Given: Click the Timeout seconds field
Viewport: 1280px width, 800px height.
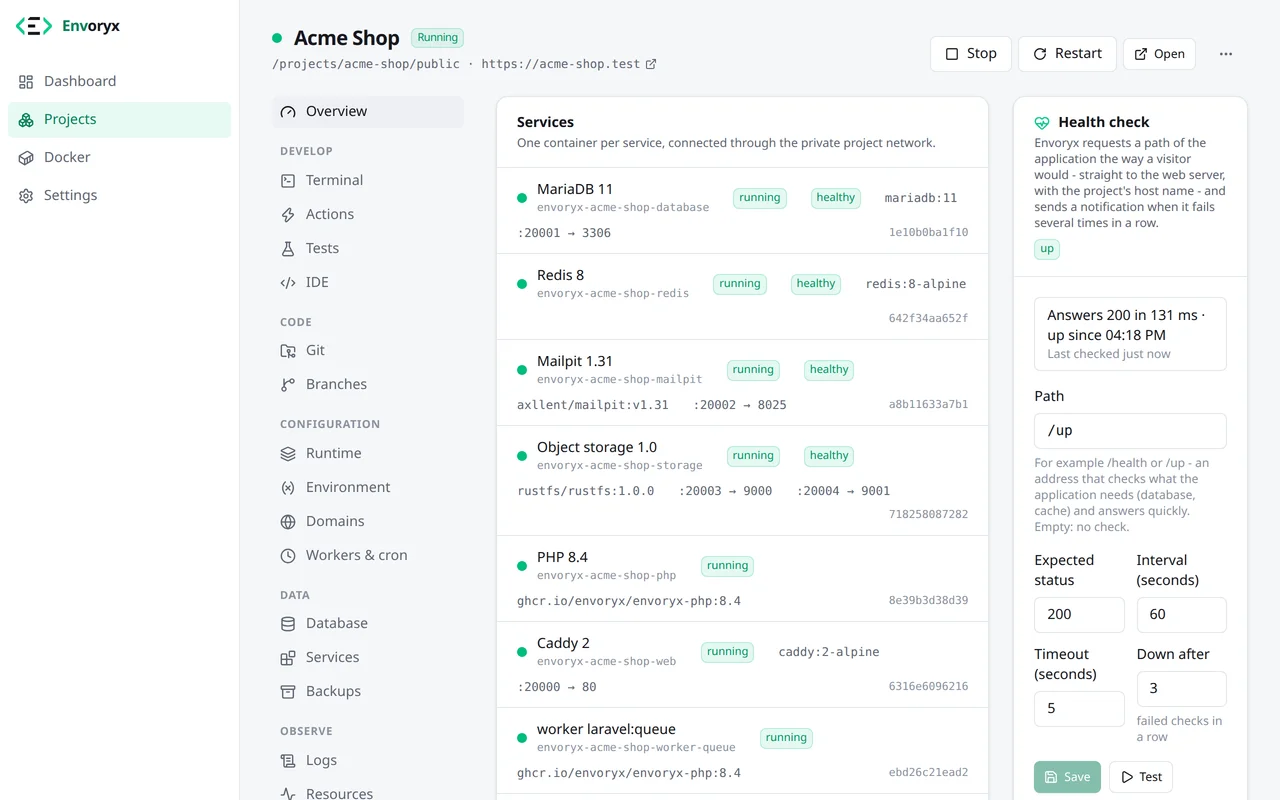Looking at the screenshot, I should pos(1079,709).
